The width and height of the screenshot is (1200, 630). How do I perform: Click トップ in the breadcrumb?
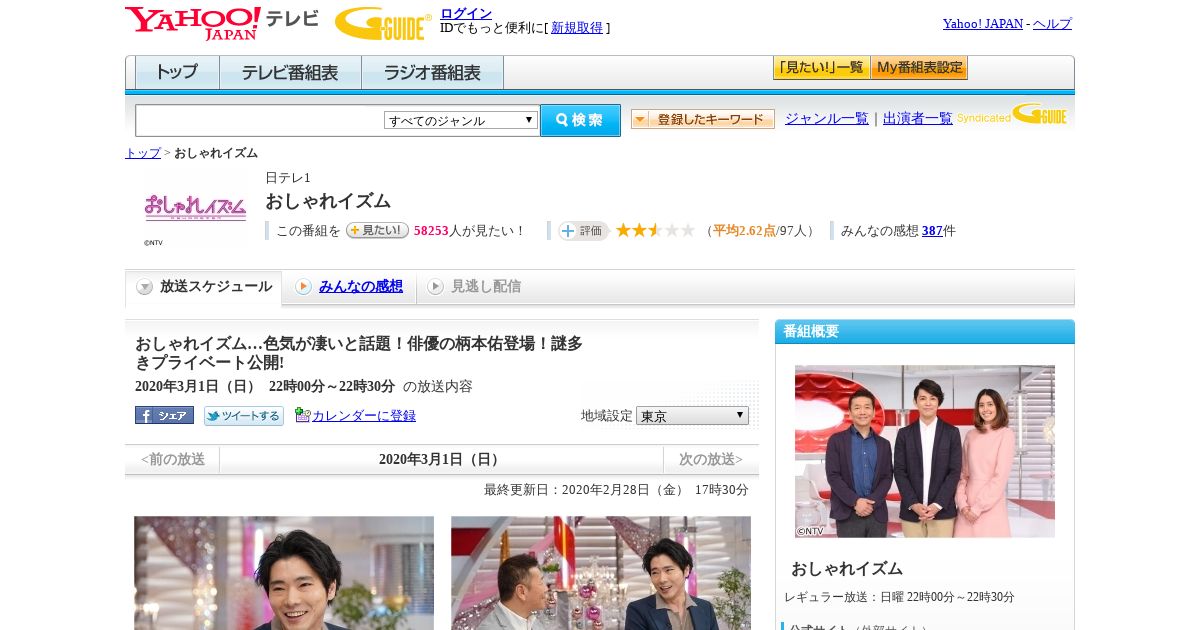143,153
